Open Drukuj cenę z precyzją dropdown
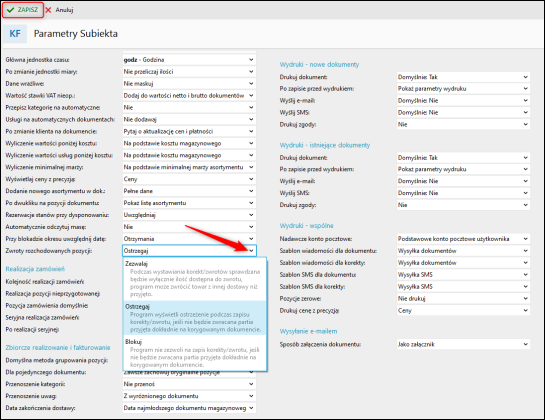This screenshot has width=545, height=420. click(463, 310)
